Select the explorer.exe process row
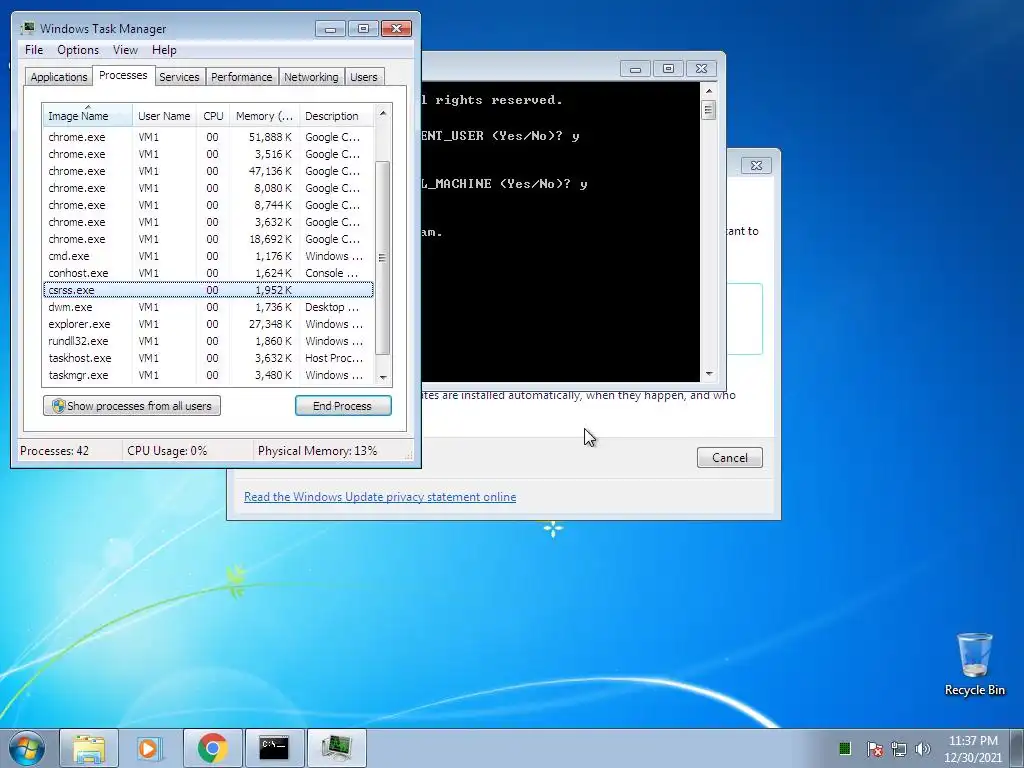1024x768 pixels. (x=208, y=324)
